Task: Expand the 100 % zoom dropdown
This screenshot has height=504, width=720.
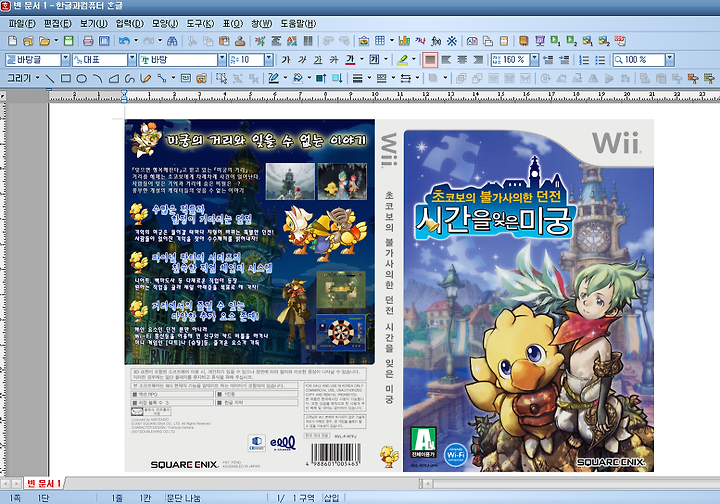Action: tap(670, 60)
